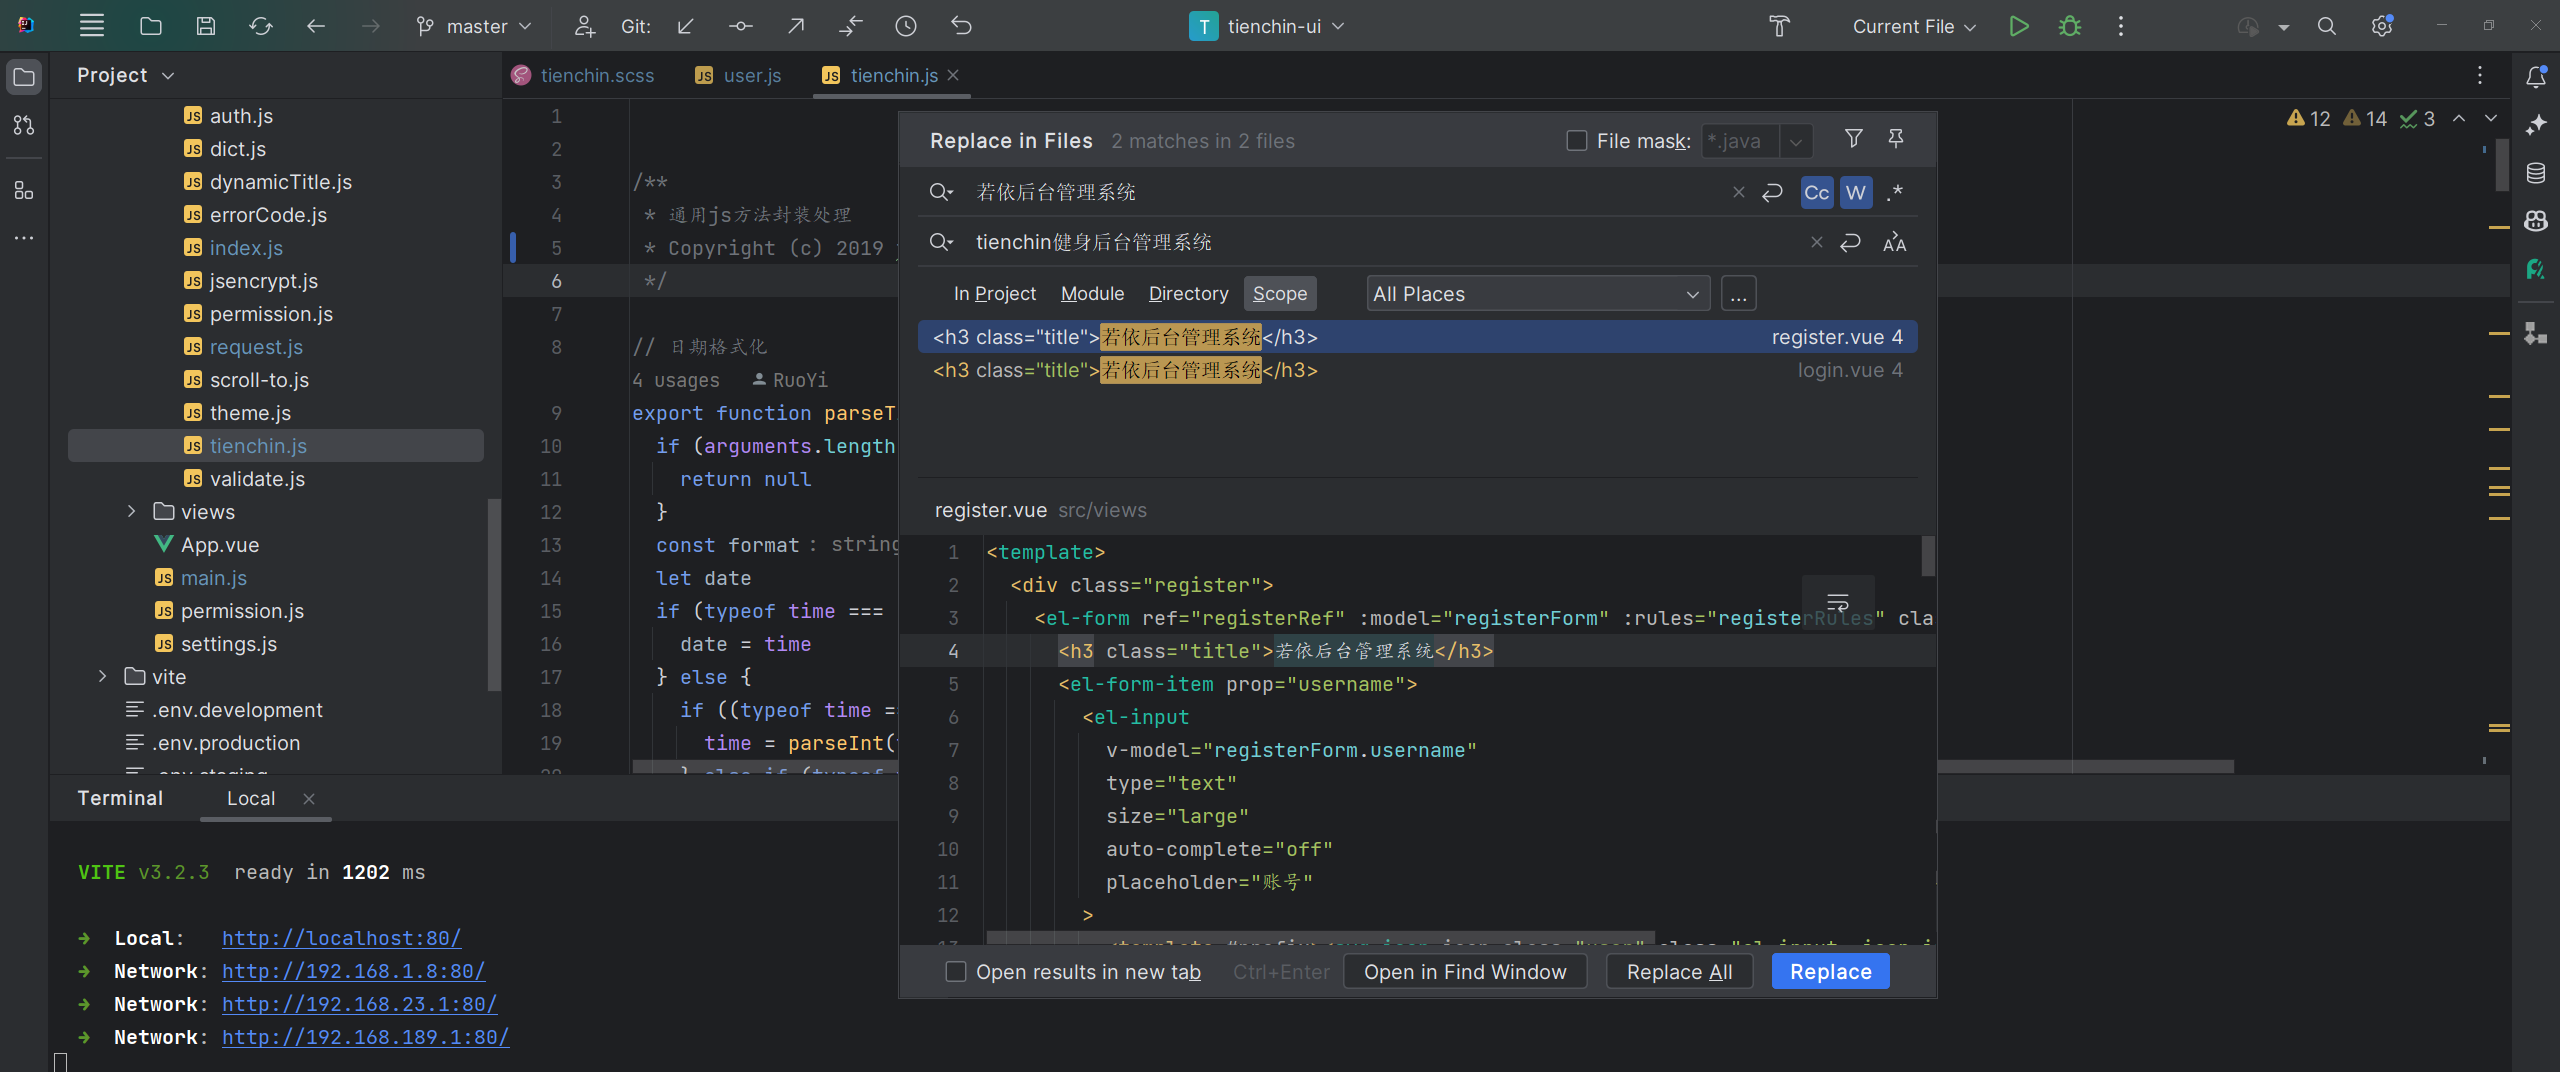The width and height of the screenshot is (2560, 1072).
Task: Click the Replace All button
Action: click(x=1679, y=972)
